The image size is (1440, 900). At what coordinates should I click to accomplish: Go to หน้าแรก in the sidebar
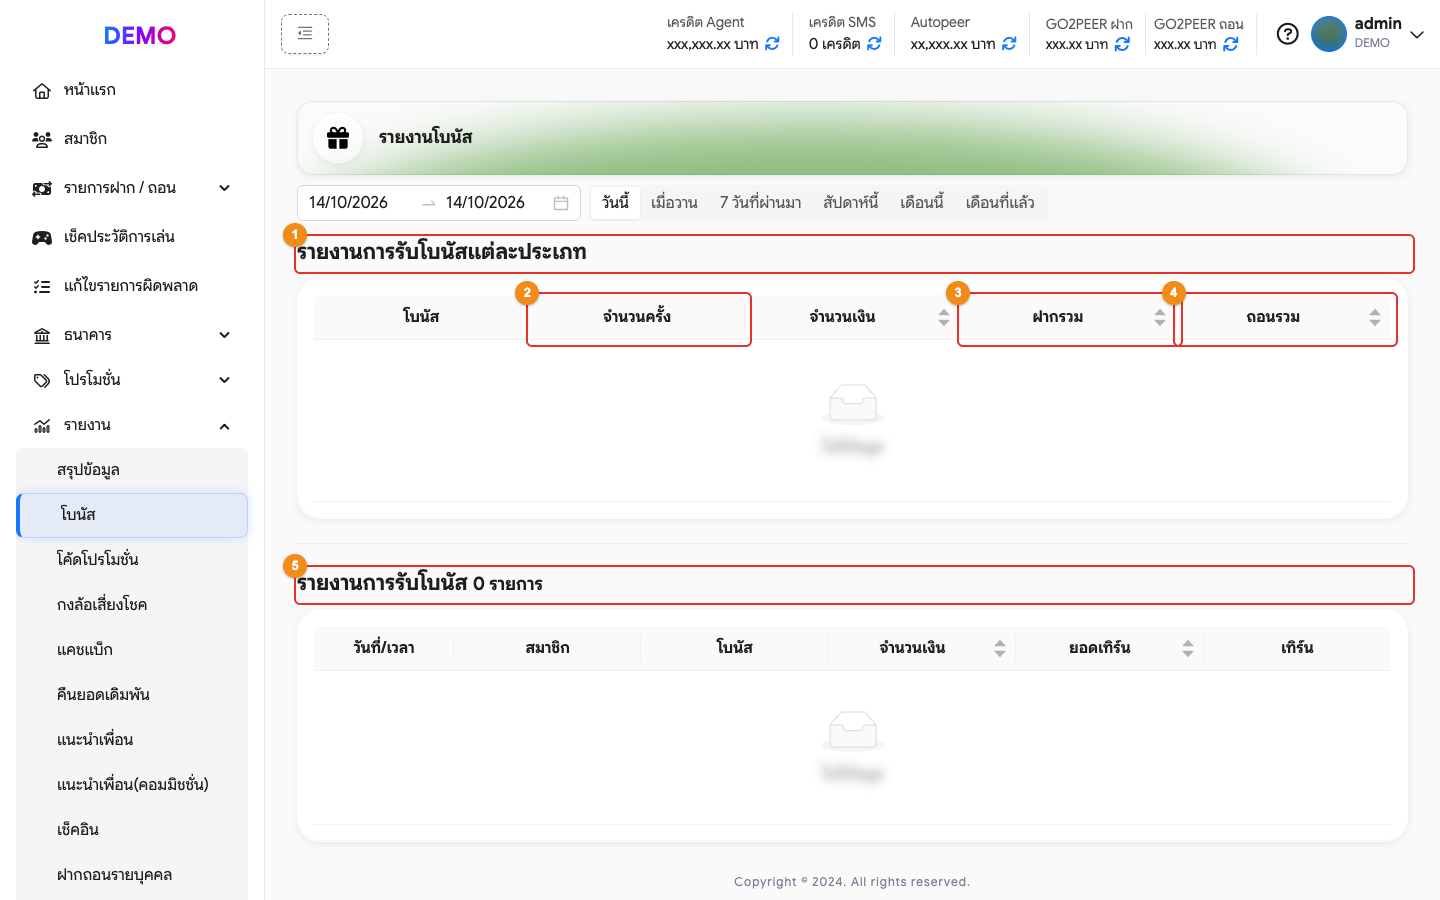point(132,90)
